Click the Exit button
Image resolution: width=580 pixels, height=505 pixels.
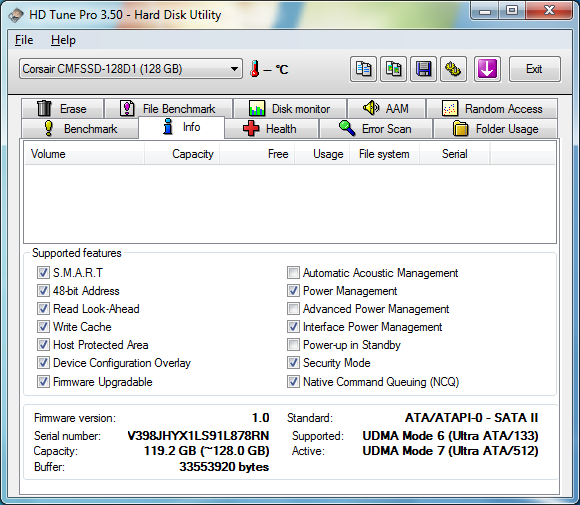tap(535, 69)
